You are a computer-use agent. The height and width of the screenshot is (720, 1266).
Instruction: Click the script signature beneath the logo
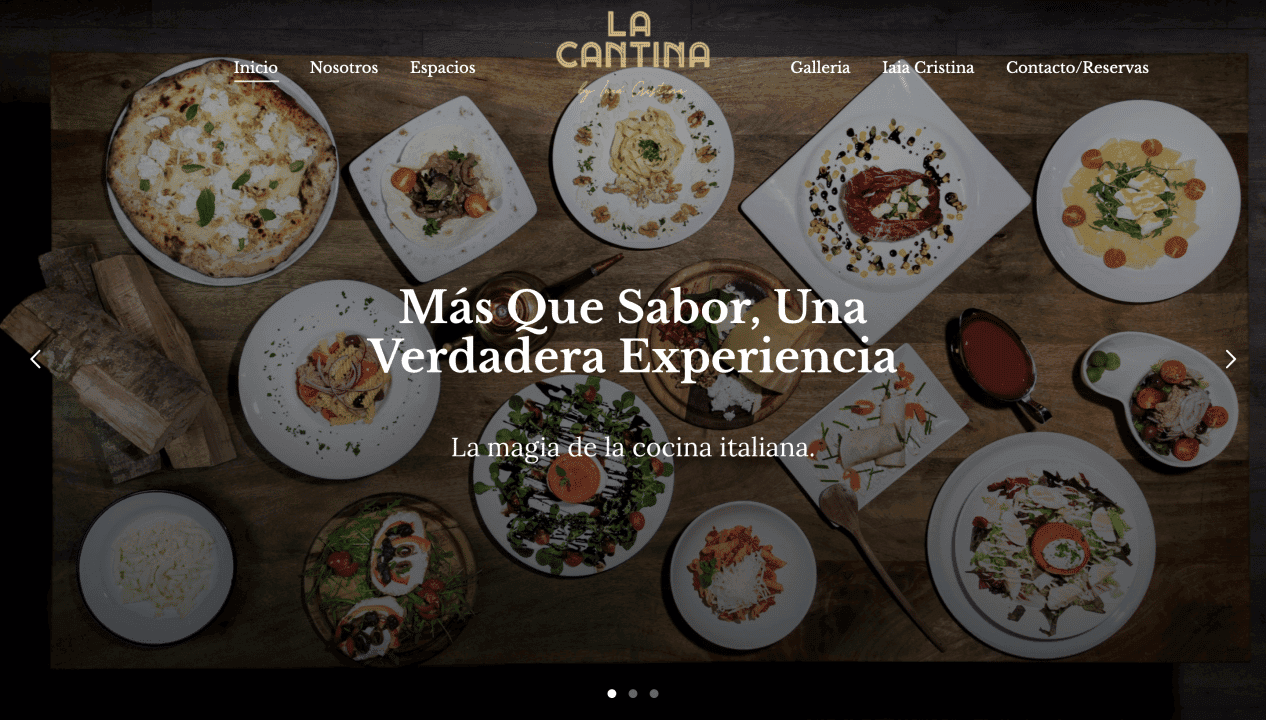[633, 91]
